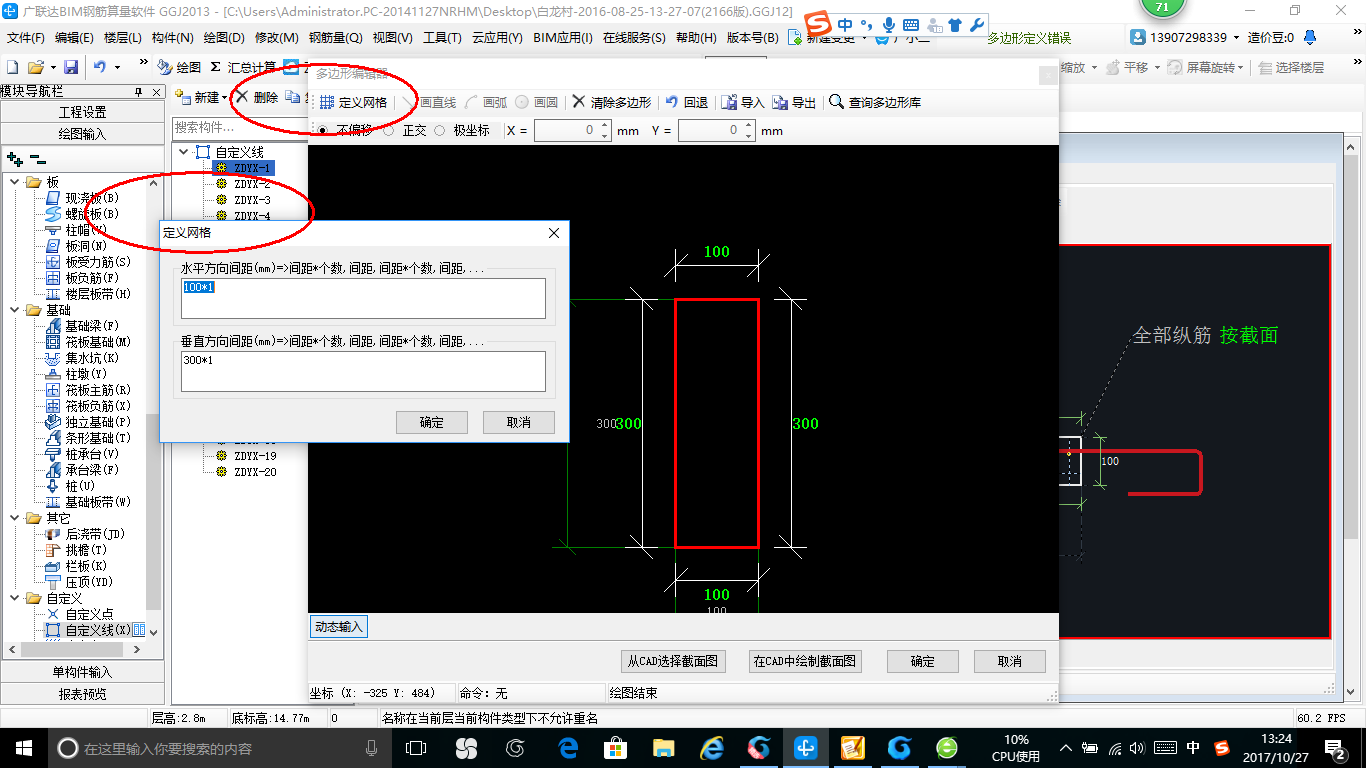Viewport: 1366px width, 768px height.
Task: Click 查询多边形库 search polygon library
Action: point(875,102)
